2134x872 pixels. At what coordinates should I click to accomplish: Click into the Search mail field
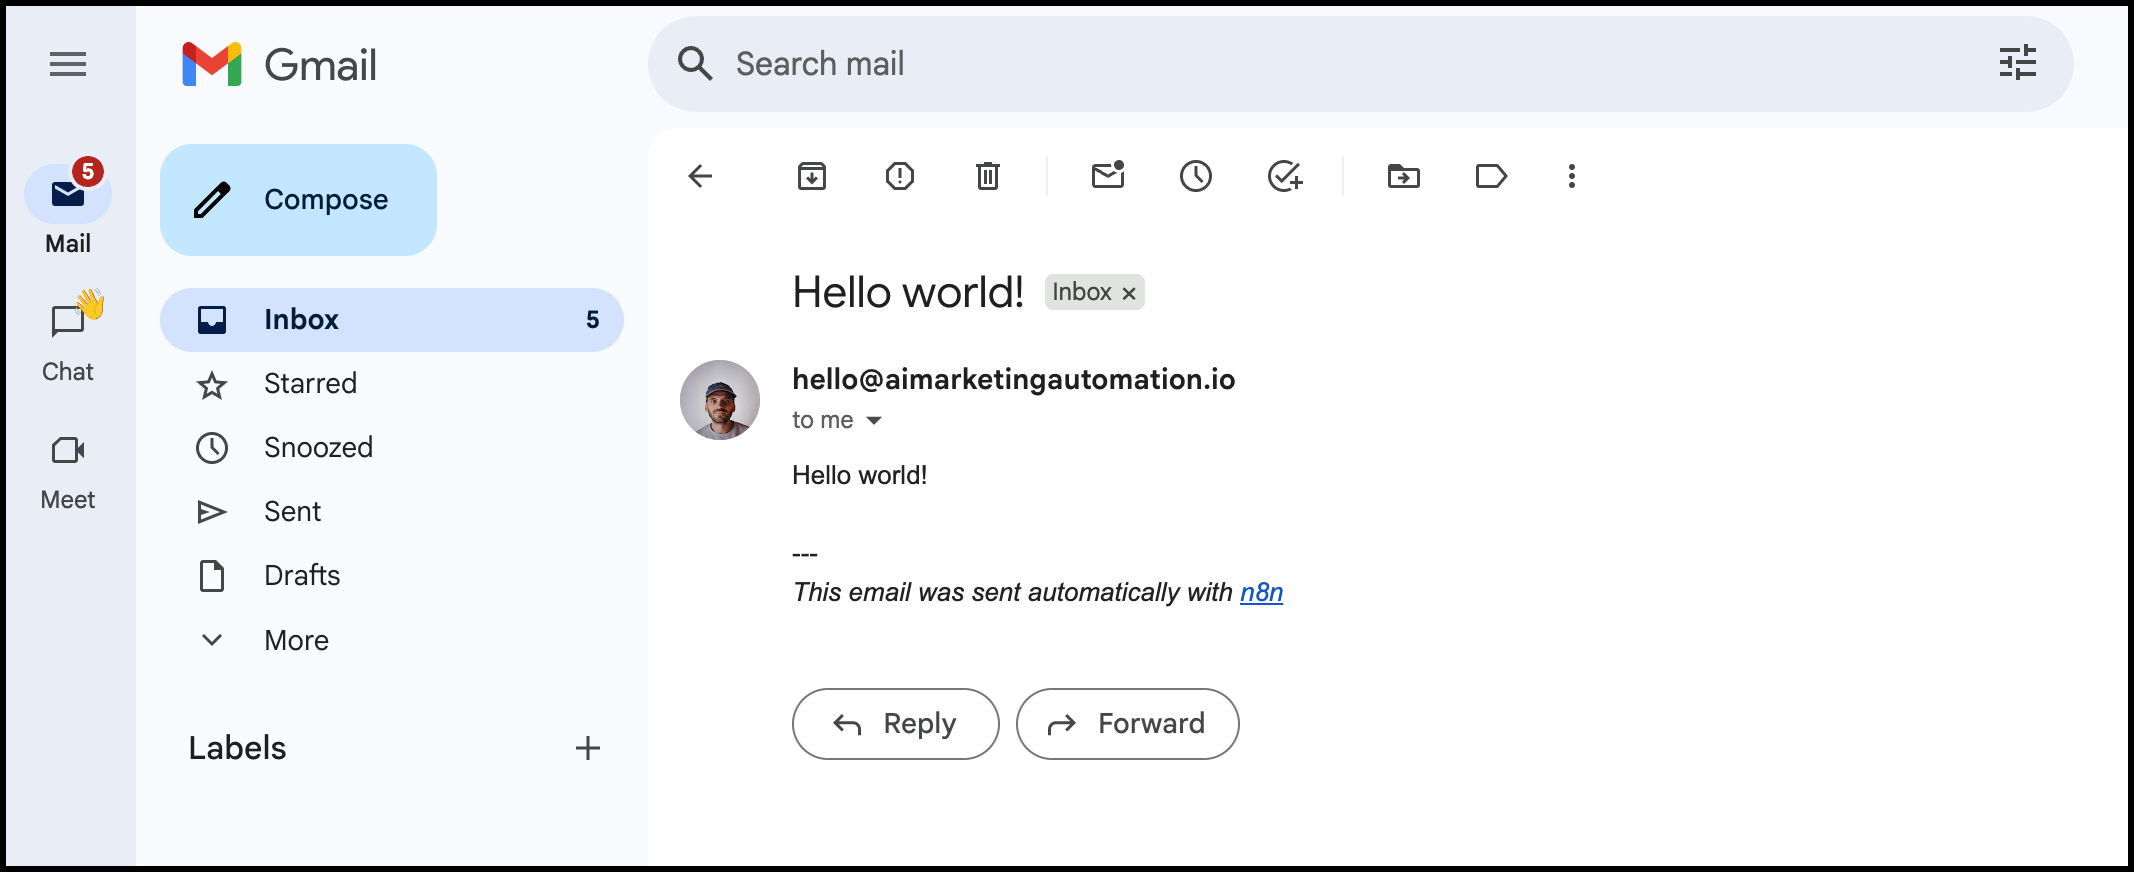pyautogui.click(x=1300, y=64)
